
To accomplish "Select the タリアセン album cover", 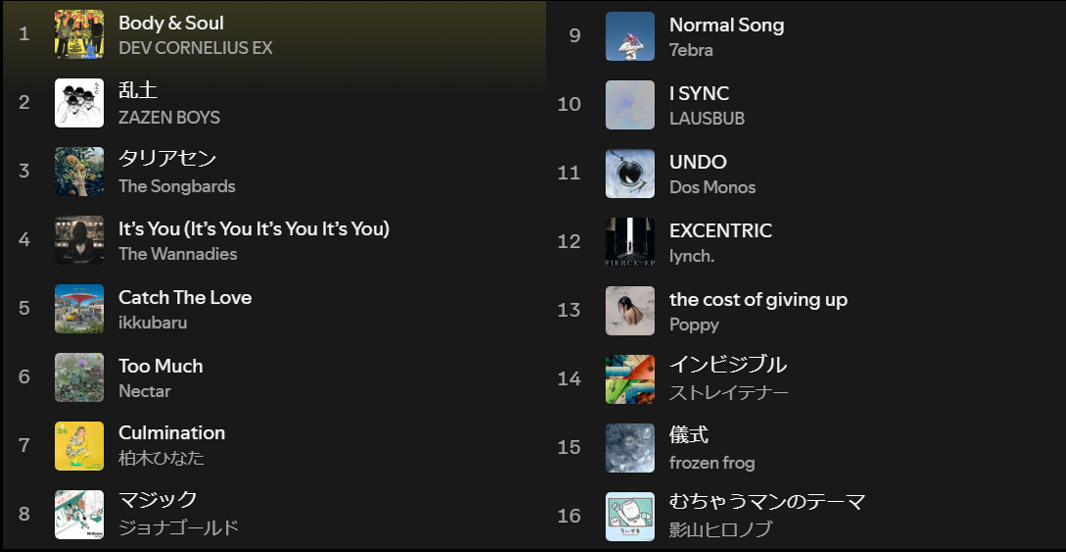I will pos(80,171).
